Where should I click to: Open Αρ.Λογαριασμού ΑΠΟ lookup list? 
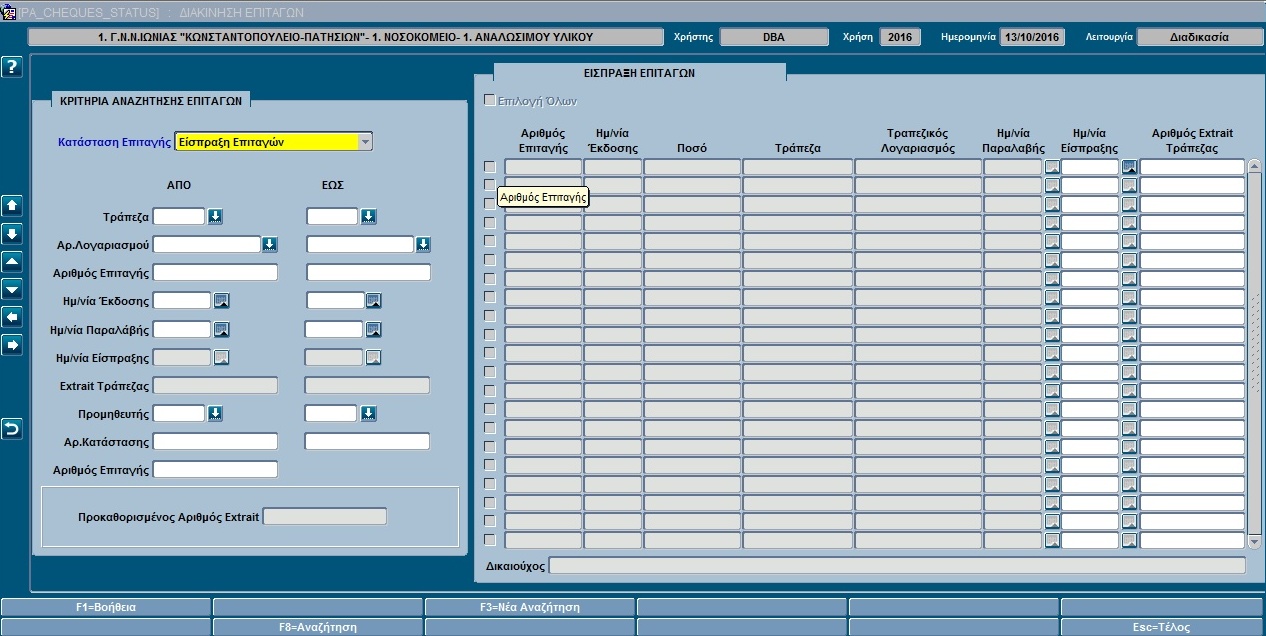270,244
